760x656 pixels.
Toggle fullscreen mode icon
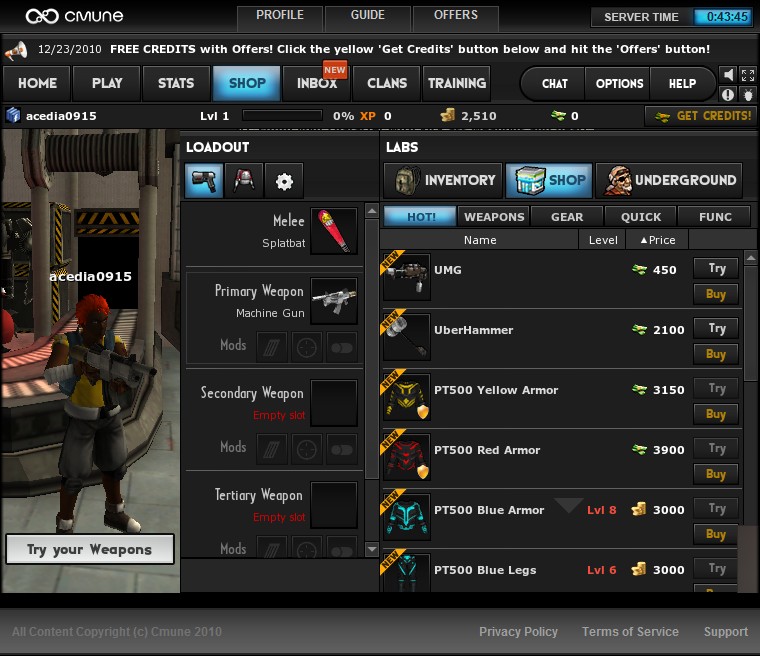[x=746, y=75]
